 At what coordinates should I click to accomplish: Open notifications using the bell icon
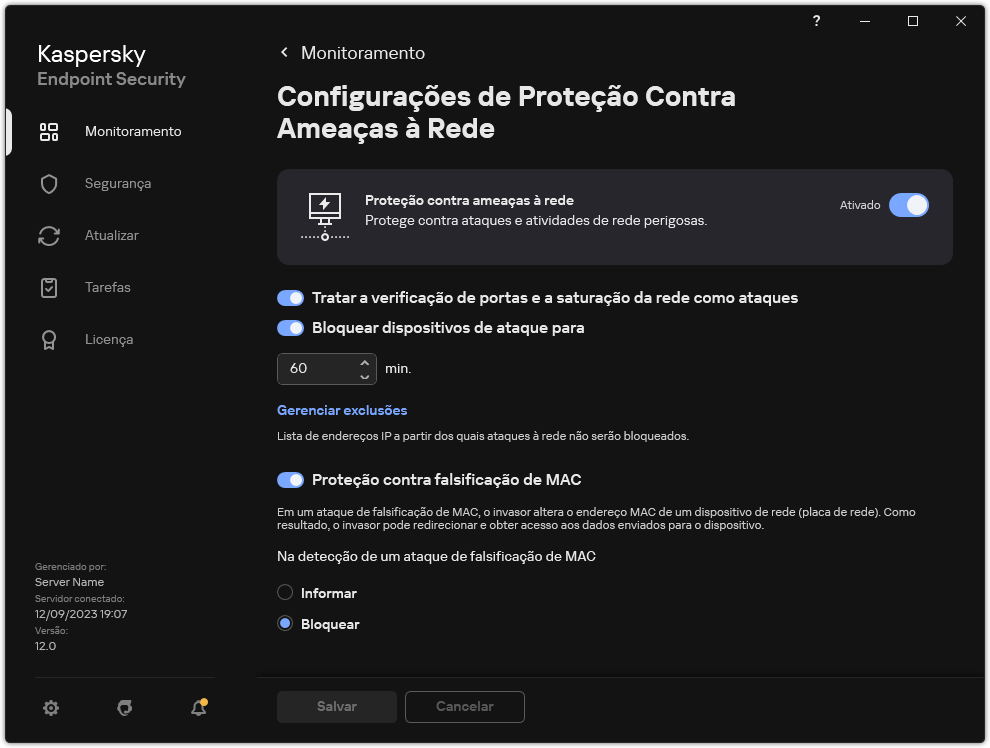tap(197, 707)
